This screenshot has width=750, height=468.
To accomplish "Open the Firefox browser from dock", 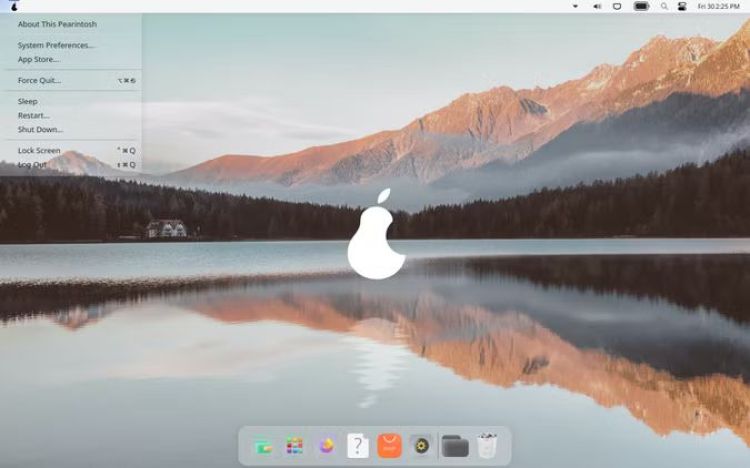I will [326, 446].
